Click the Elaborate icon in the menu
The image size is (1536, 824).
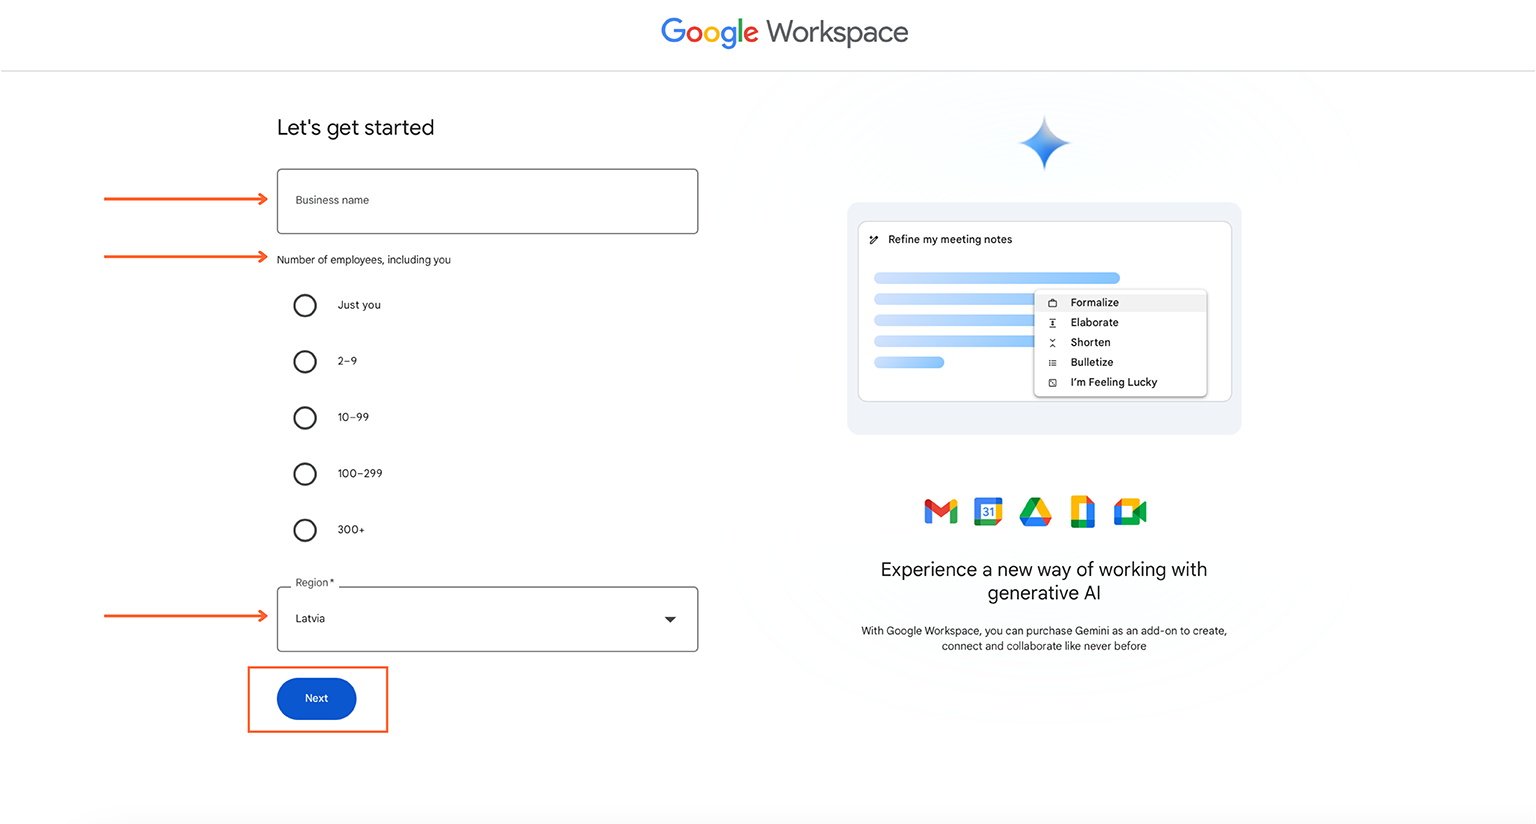pos(1052,323)
